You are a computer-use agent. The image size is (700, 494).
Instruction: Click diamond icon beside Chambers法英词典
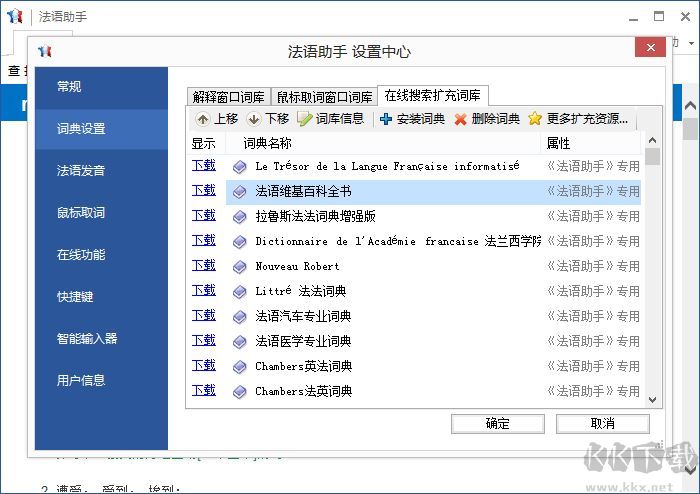tap(240, 392)
